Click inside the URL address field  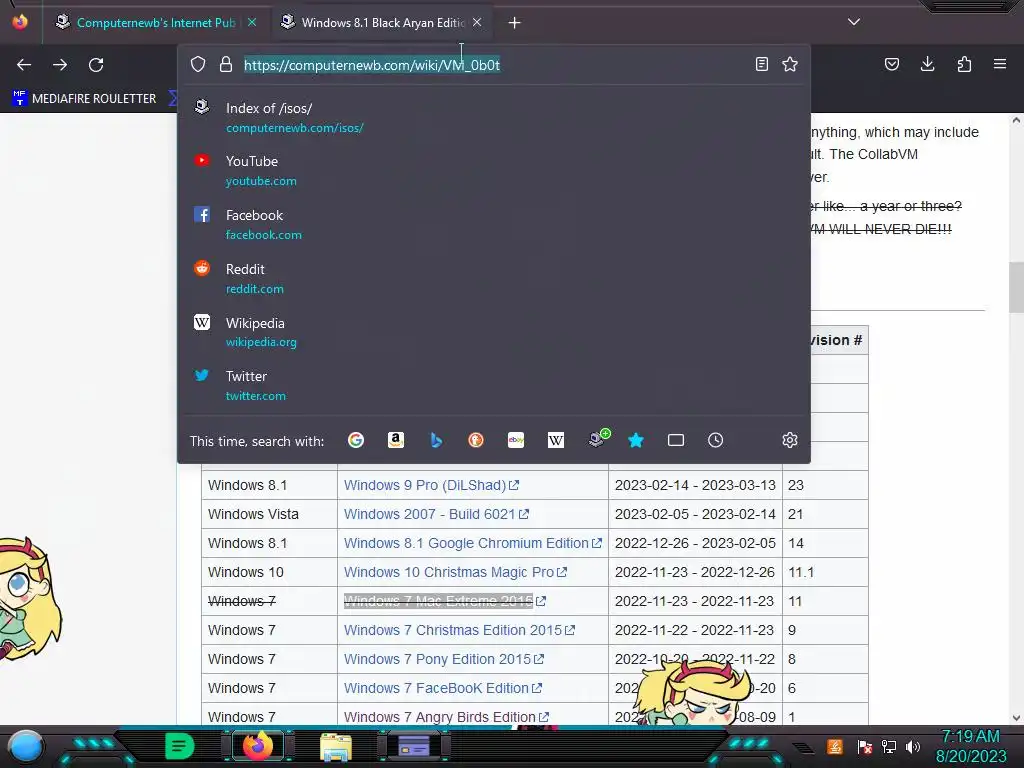pos(493,65)
